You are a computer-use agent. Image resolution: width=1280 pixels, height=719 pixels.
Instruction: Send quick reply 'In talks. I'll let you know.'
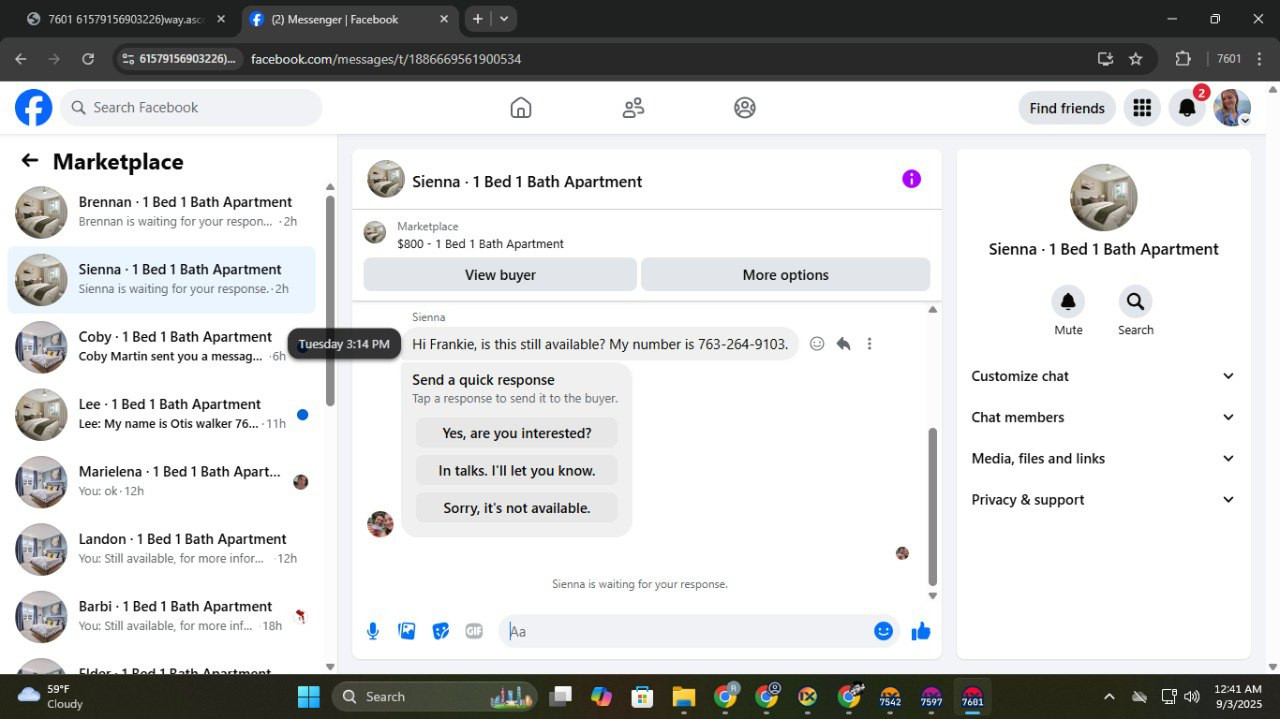[517, 470]
